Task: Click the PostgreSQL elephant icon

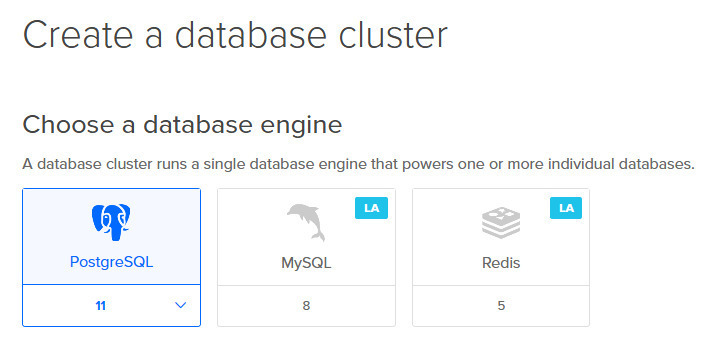Action: 111,222
